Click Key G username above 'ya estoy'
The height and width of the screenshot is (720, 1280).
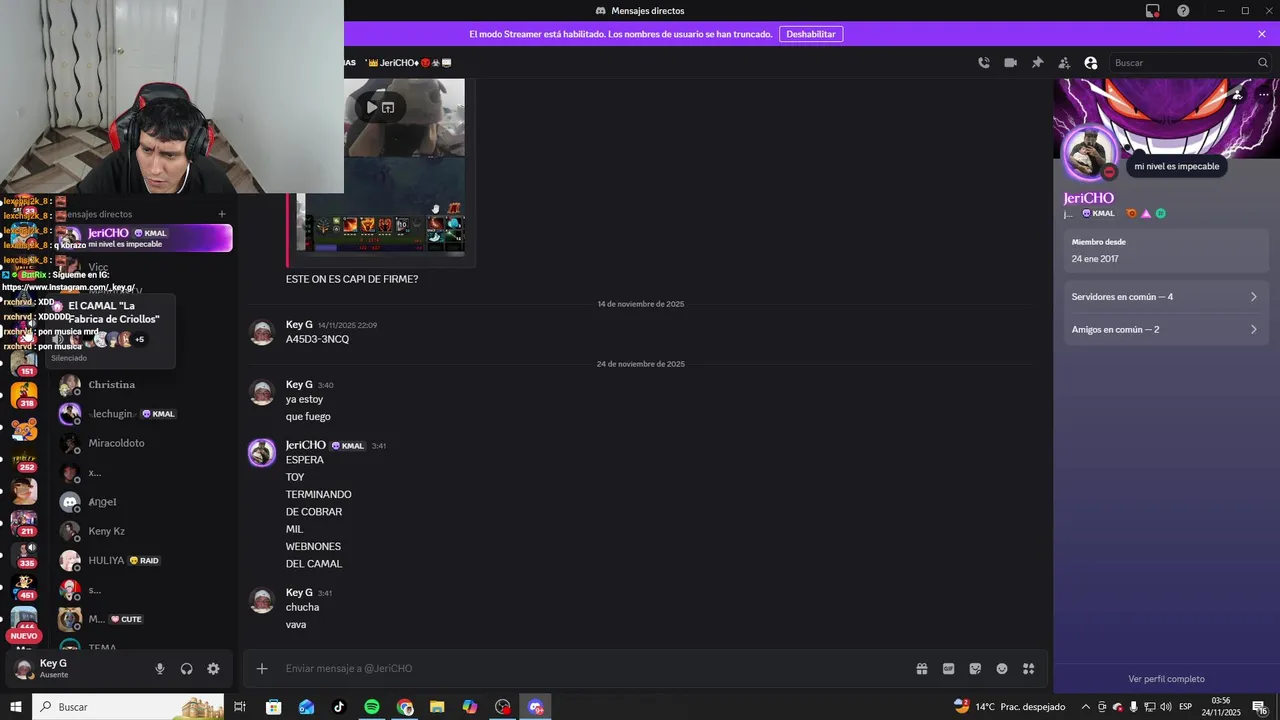pyautogui.click(x=299, y=385)
